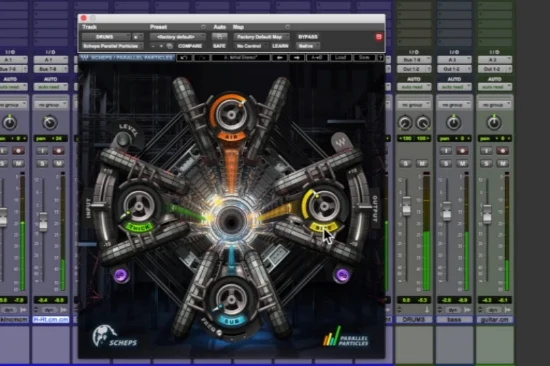Open auto read dropdown on bass track
Image resolution: width=550 pixels, height=366 pixels.
pos(454,86)
